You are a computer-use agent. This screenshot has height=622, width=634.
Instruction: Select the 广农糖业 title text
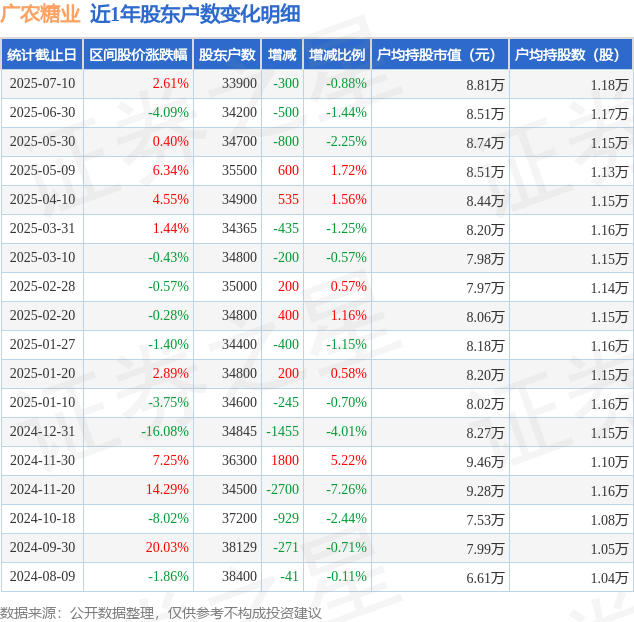pyautogui.click(x=40, y=14)
